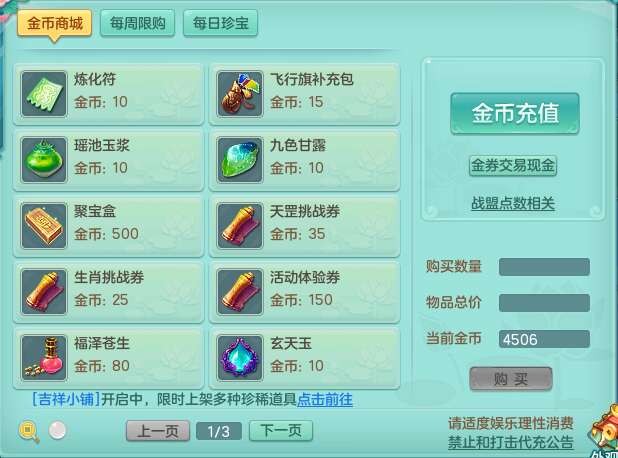Open 禁止和打击代充公告 announcement link

click(x=510, y=442)
